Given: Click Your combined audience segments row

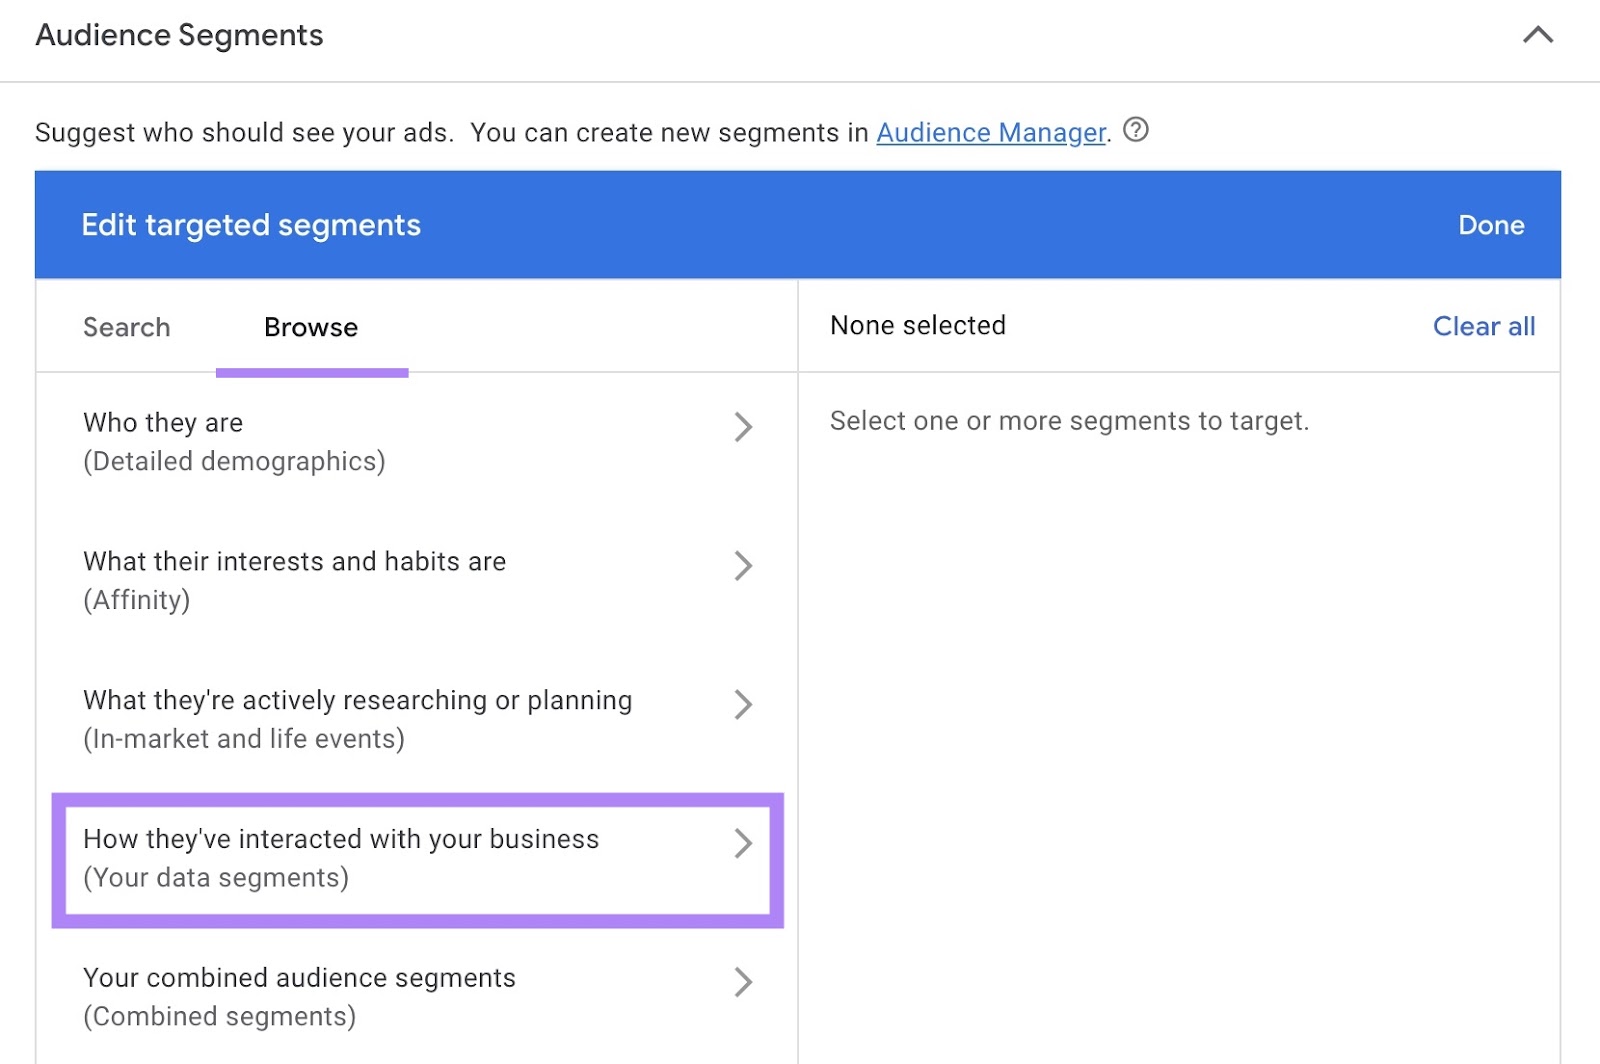Looking at the screenshot, I should (299, 978).
